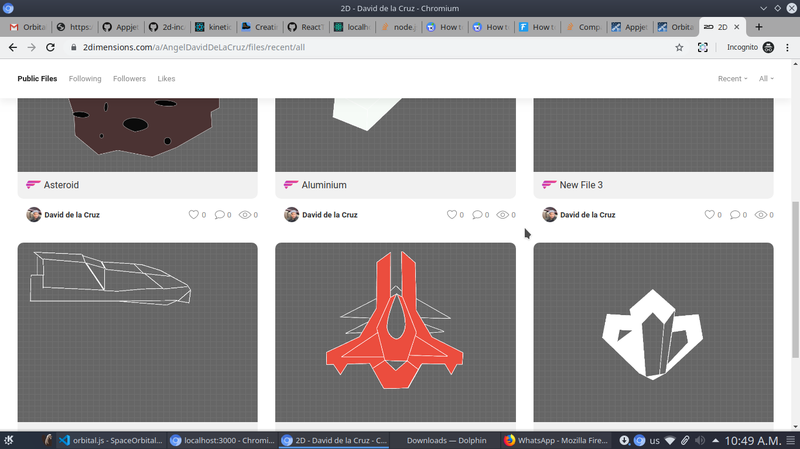Expand the Recent sort dropdown
This screenshot has width=800, height=449.
(732, 78)
